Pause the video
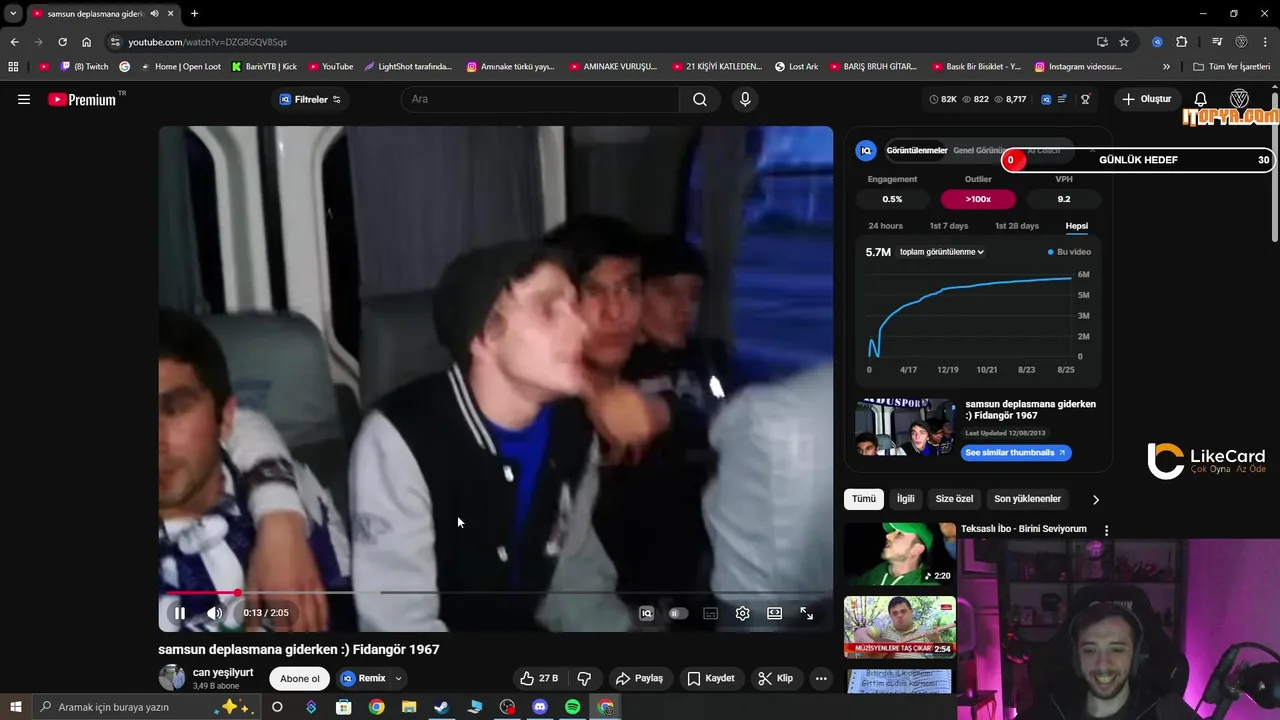The height and width of the screenshot is (720, 1280). pyautogui.click(x=180, y=613)
